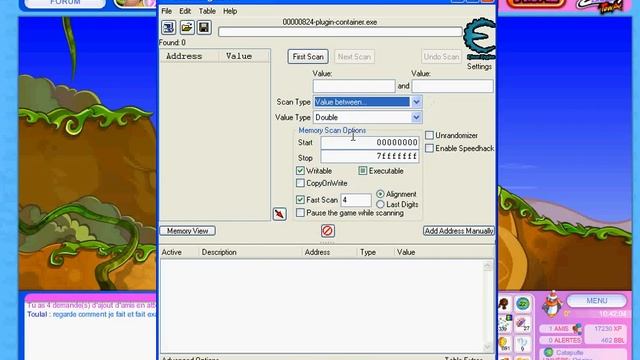The height and width of the screenshot is (360, 640).
Task: Toggle the Fast Scan checkbox
Action: point(300,200)
